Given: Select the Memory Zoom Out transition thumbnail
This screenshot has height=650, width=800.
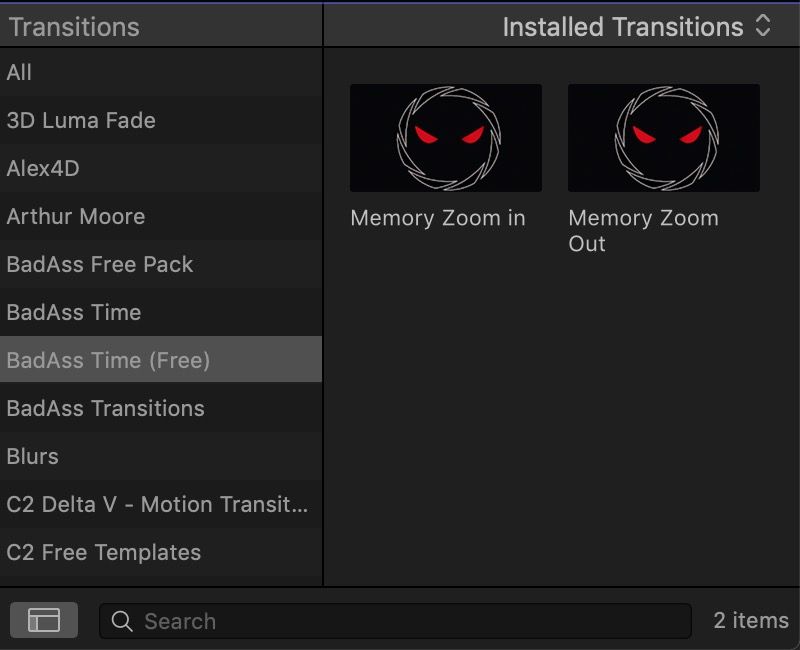Looking at the screenshot, I should (663, 137).
